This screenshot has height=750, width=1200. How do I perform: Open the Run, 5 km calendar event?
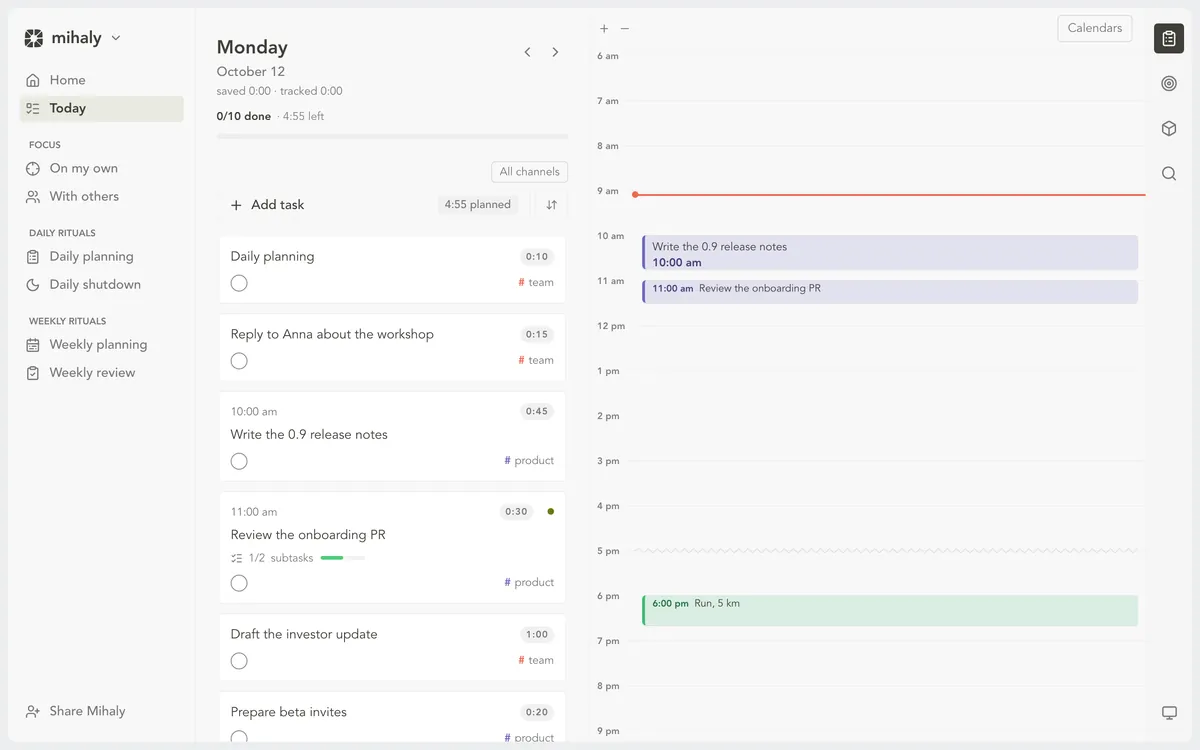[890, 611]
